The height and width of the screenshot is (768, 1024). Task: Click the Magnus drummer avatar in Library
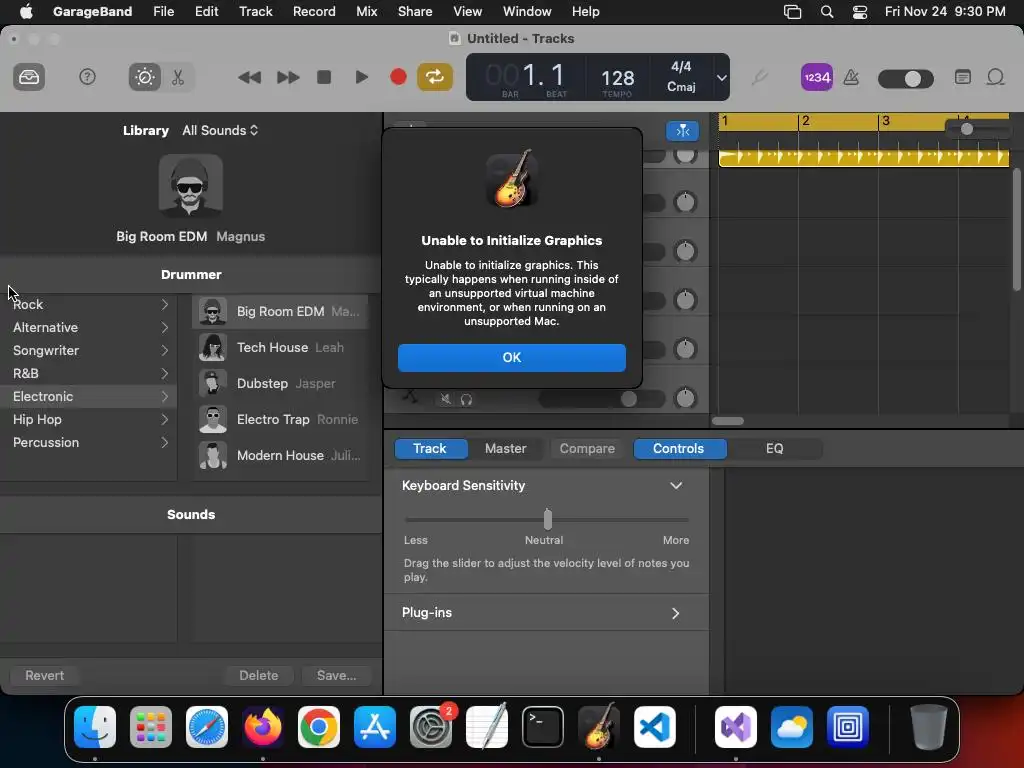191,185
